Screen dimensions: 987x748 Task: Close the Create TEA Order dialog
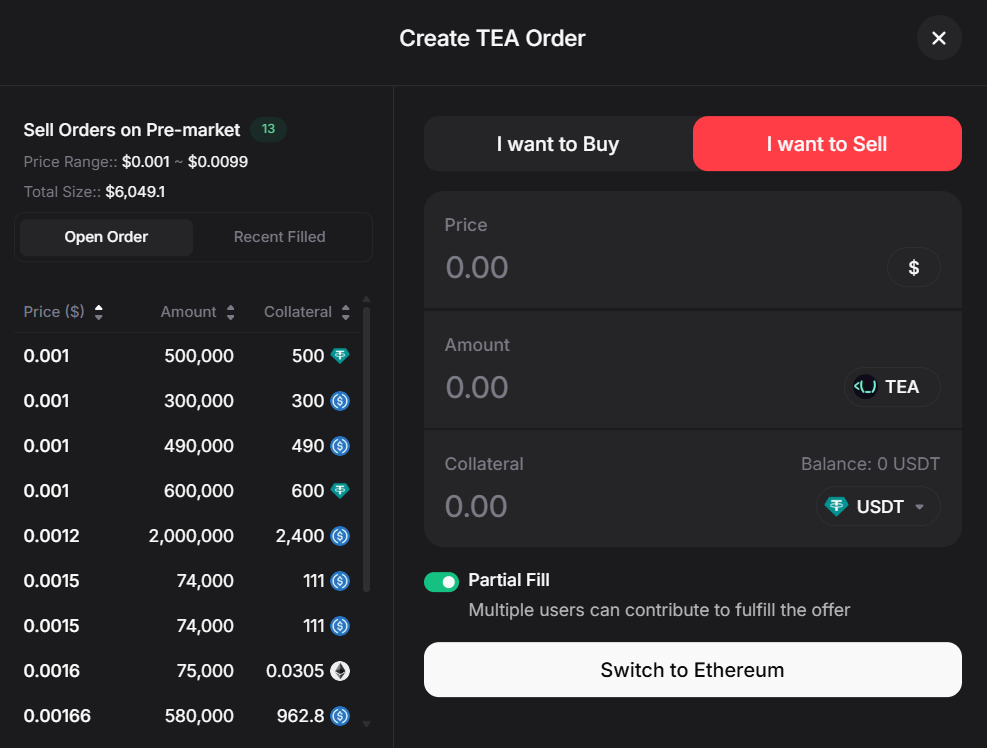pos(938,38)
